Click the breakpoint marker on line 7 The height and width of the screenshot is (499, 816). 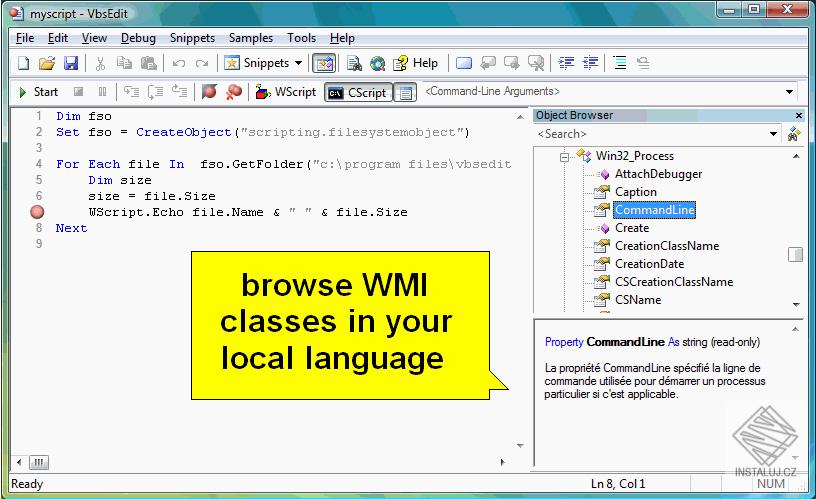click(x=37, y=212)
